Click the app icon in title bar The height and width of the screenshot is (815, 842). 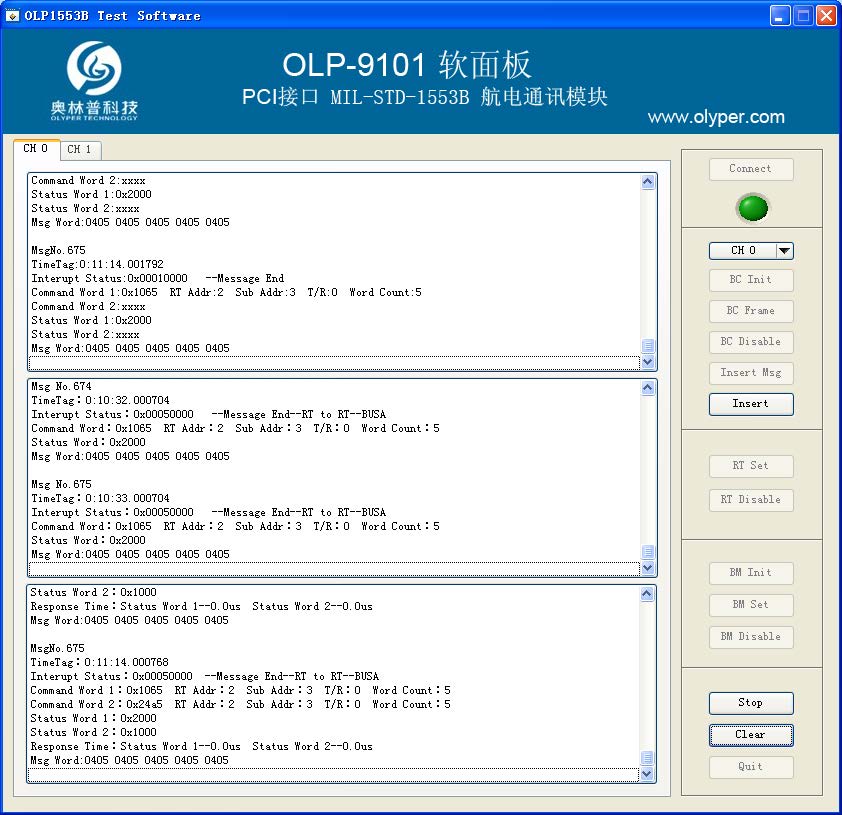(x=12, y=16)
